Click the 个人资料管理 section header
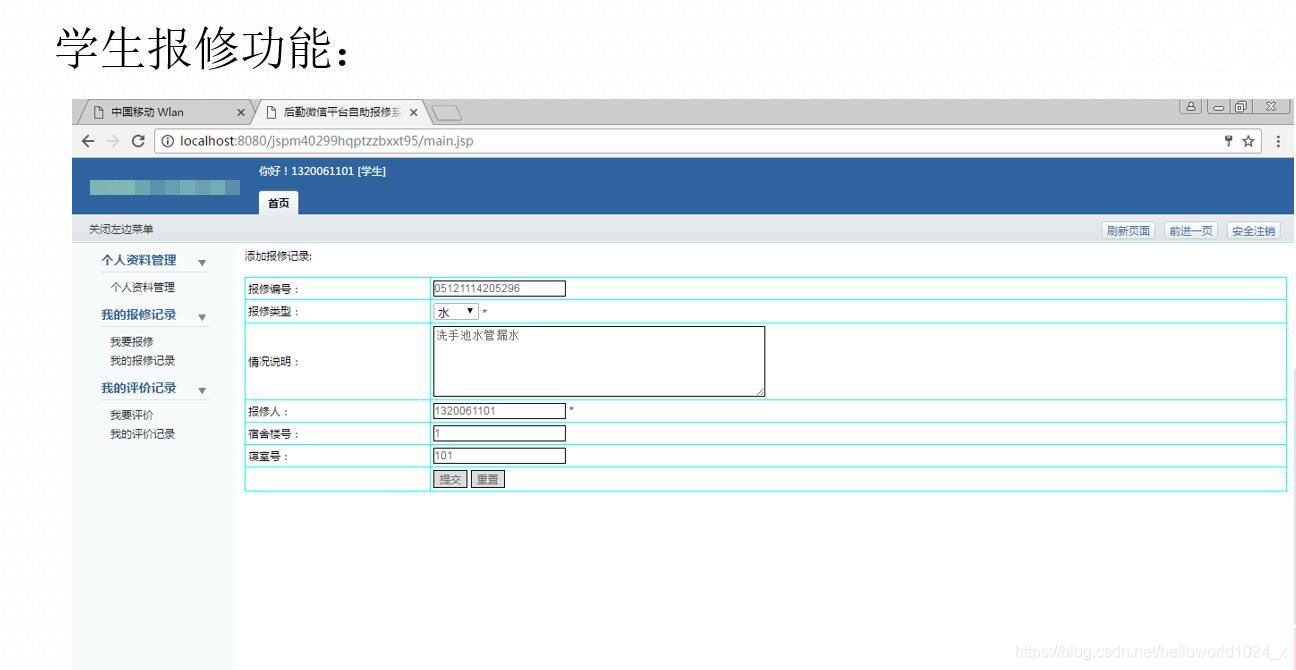Screen dimensions: 1296x670 [139, 261]
